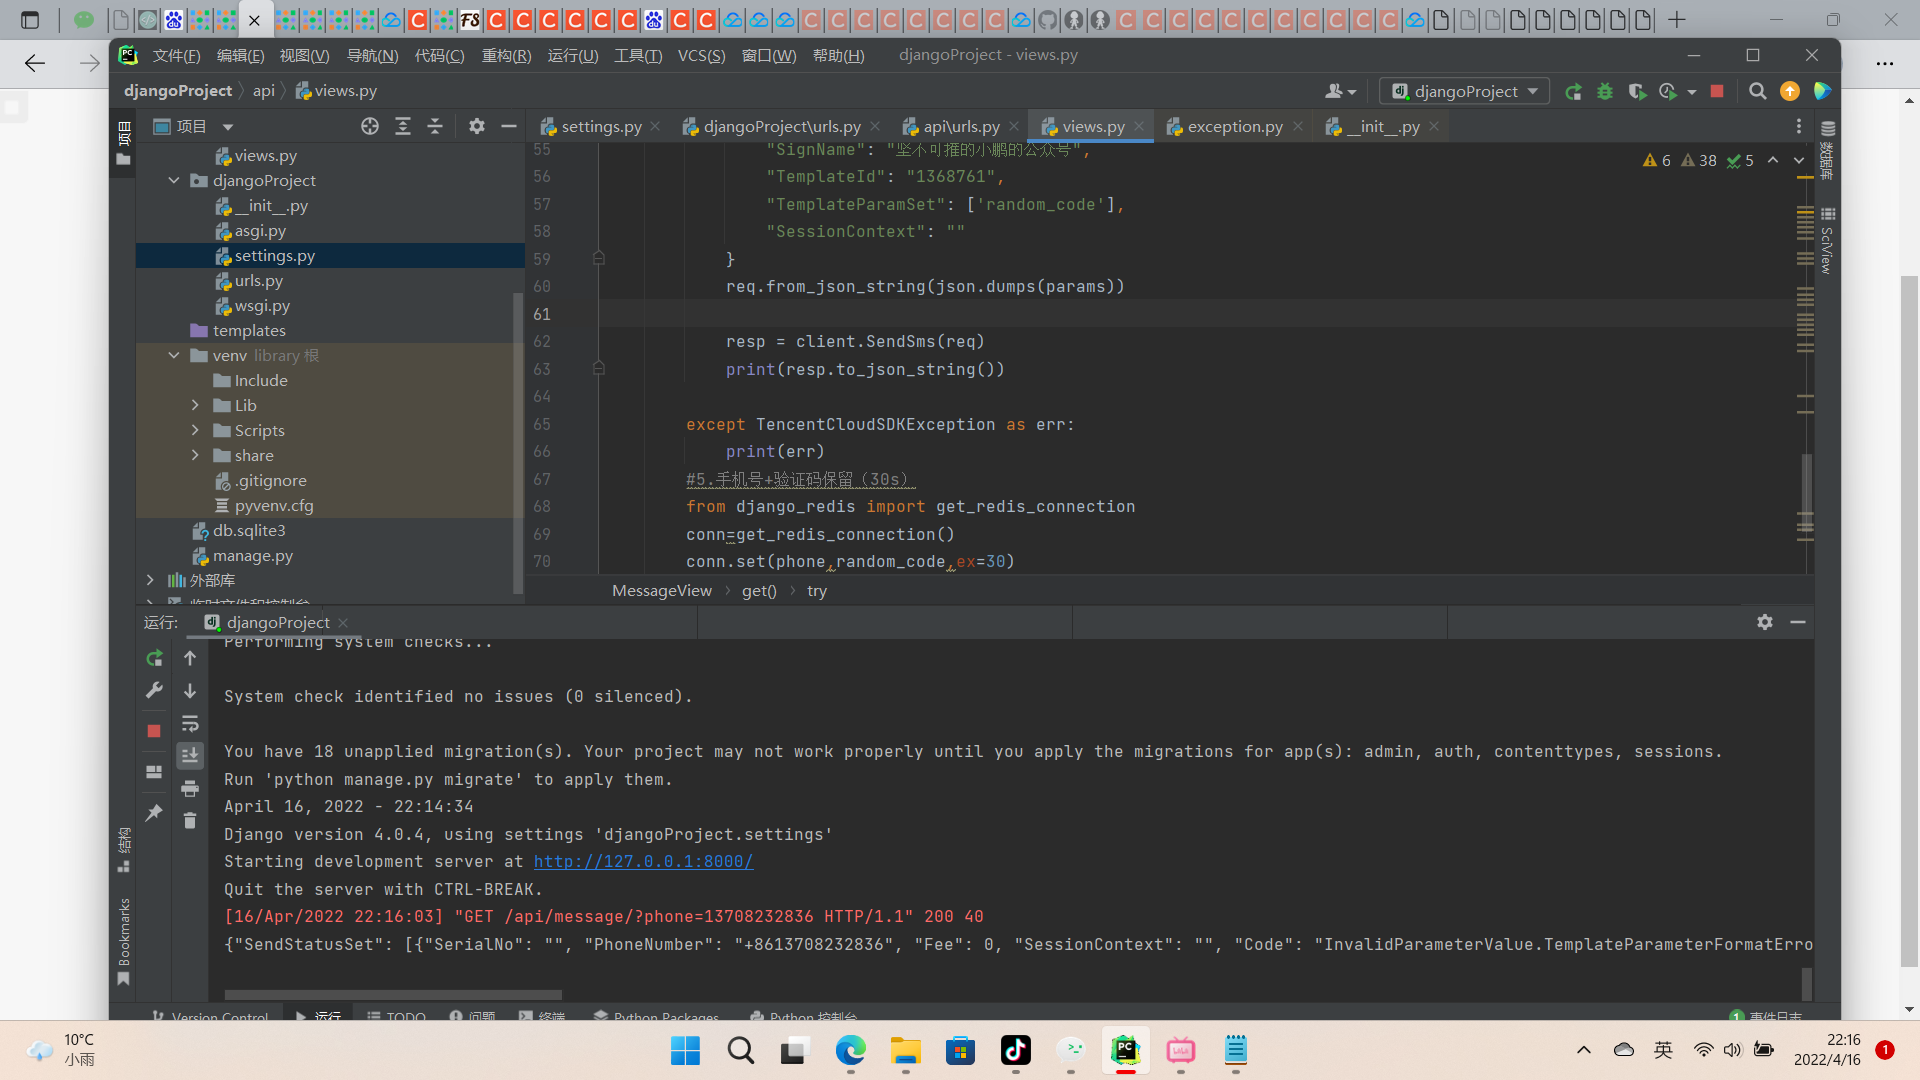Screen dimensions: 1920x1080
Task: Hide the project panel with minus icon
Action: point(509,126)
